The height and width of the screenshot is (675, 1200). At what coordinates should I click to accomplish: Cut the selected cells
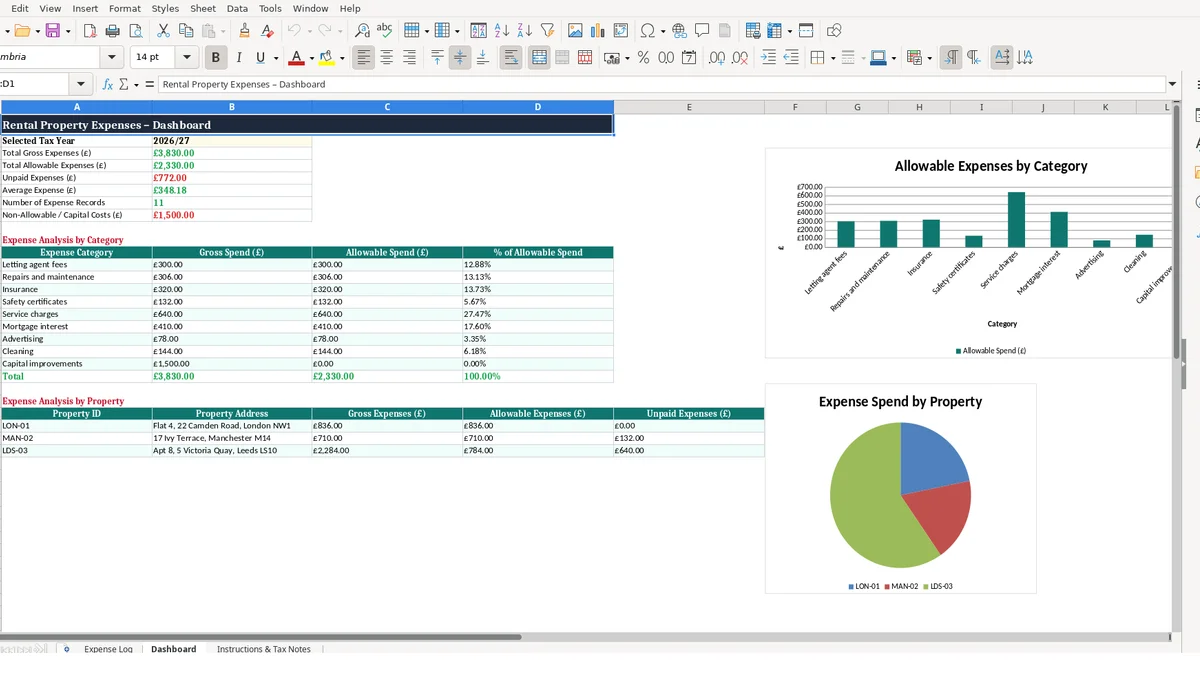pos(163,31)
